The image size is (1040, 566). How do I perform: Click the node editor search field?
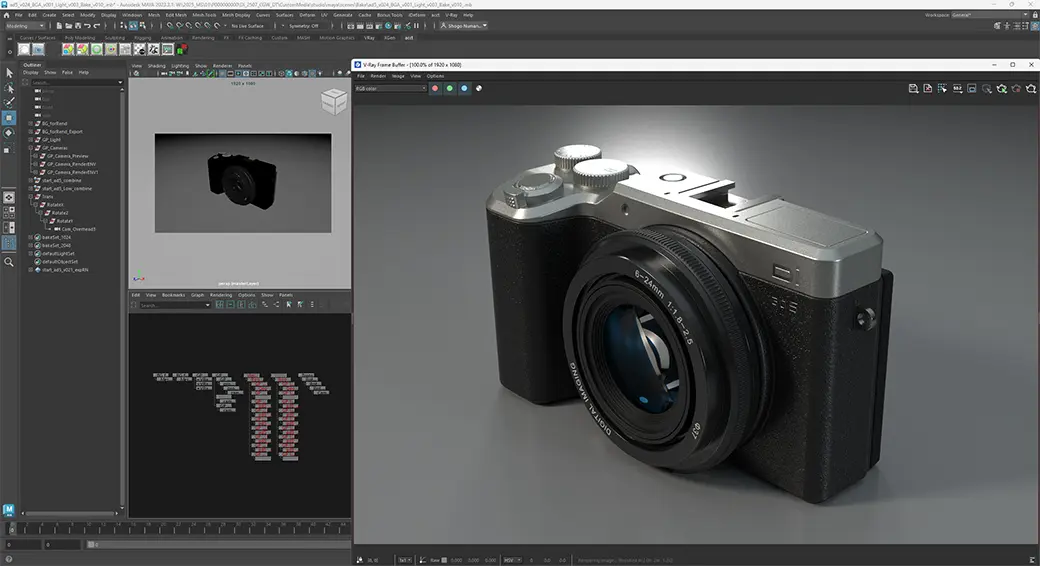point(175,305)
